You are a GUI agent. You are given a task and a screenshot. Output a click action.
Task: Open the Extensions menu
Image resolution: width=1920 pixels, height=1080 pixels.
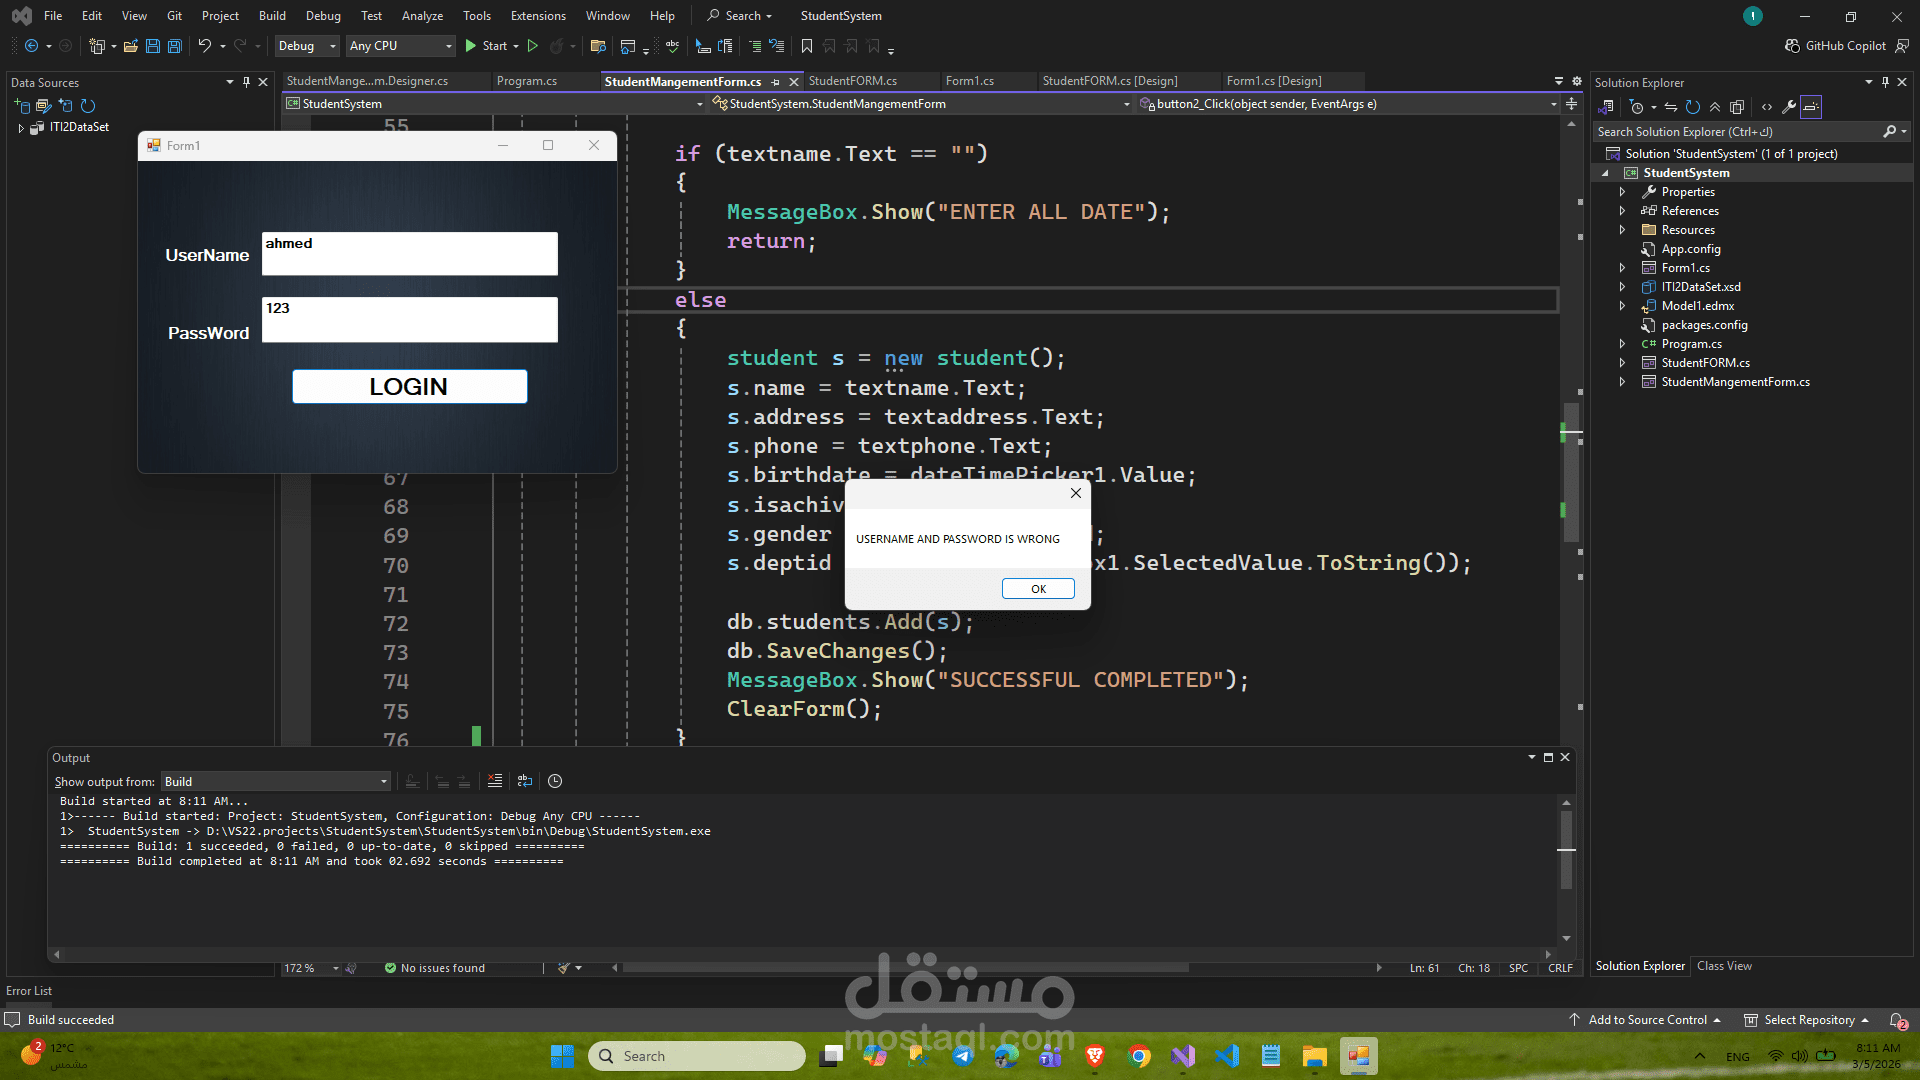[537, 16]
